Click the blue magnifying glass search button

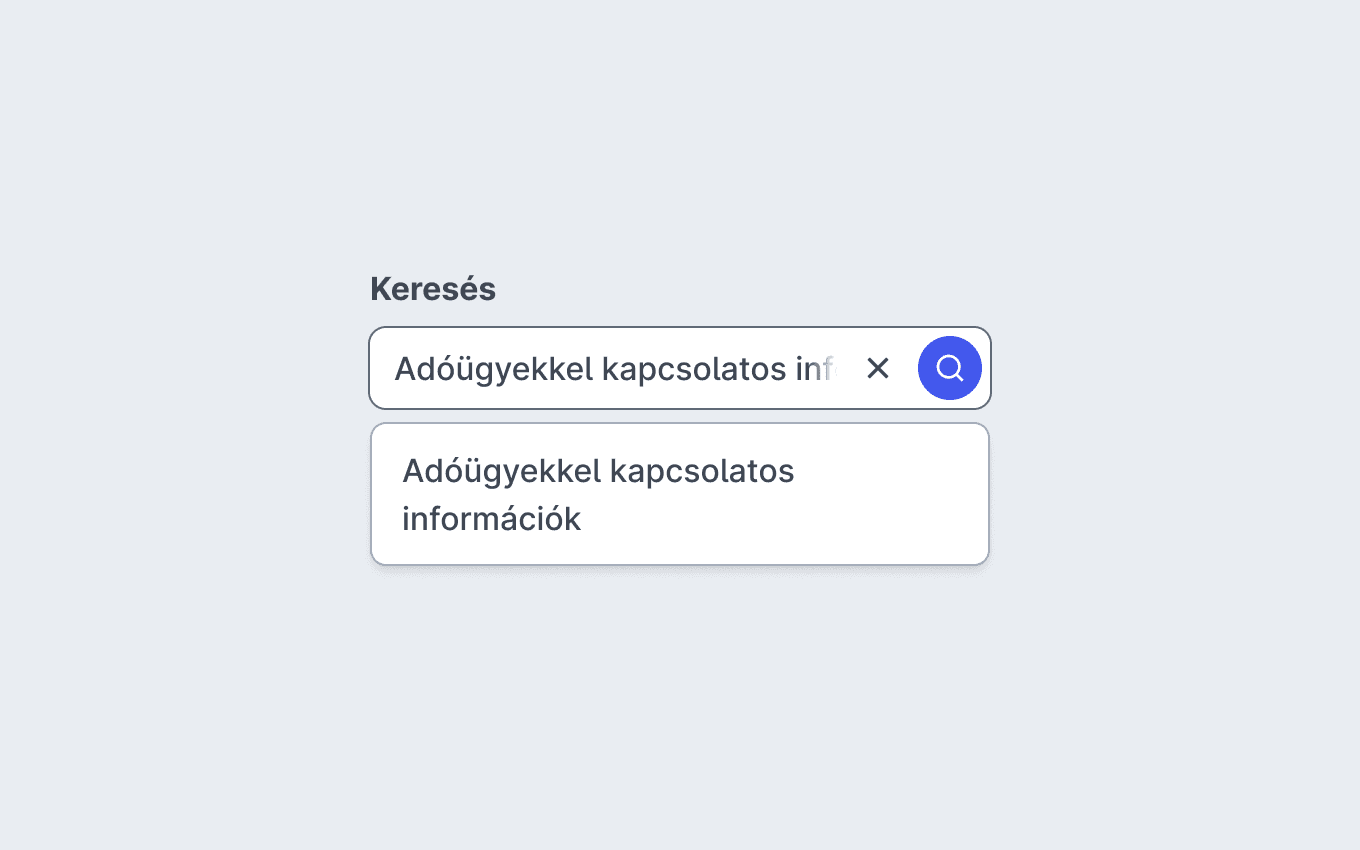[950, 368]
